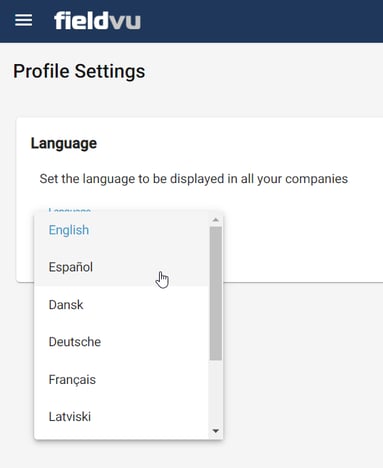Click the dropdown list's scroll up arrow
This screenshot has height=468, width=383.
pyautogui.click(x=216, y=220)
